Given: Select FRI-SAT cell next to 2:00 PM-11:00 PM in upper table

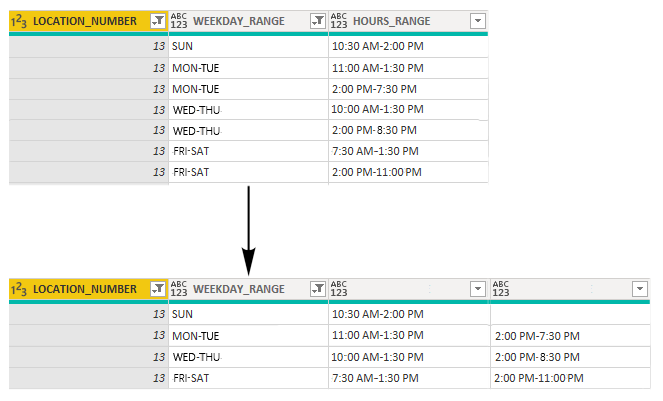Looking at the screenshot, I should [249, 172].
